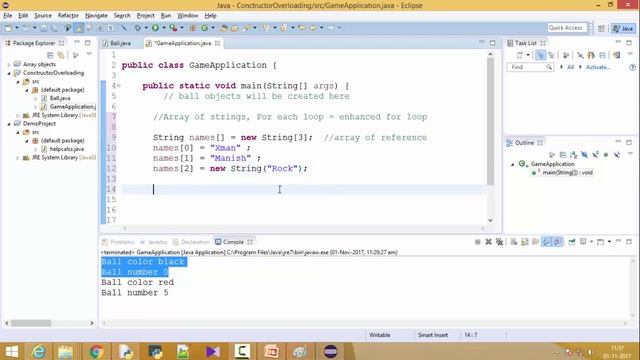Click the New Java Class green C icon
This screenshot has width=640, height=360.
pyautogui.click(x=204, y=28)
